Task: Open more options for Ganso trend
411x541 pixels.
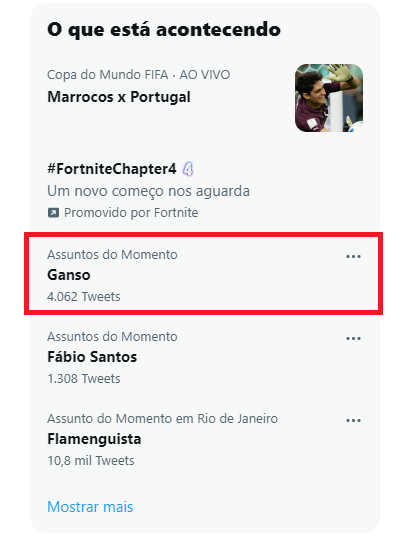Action: coord(353,256)
